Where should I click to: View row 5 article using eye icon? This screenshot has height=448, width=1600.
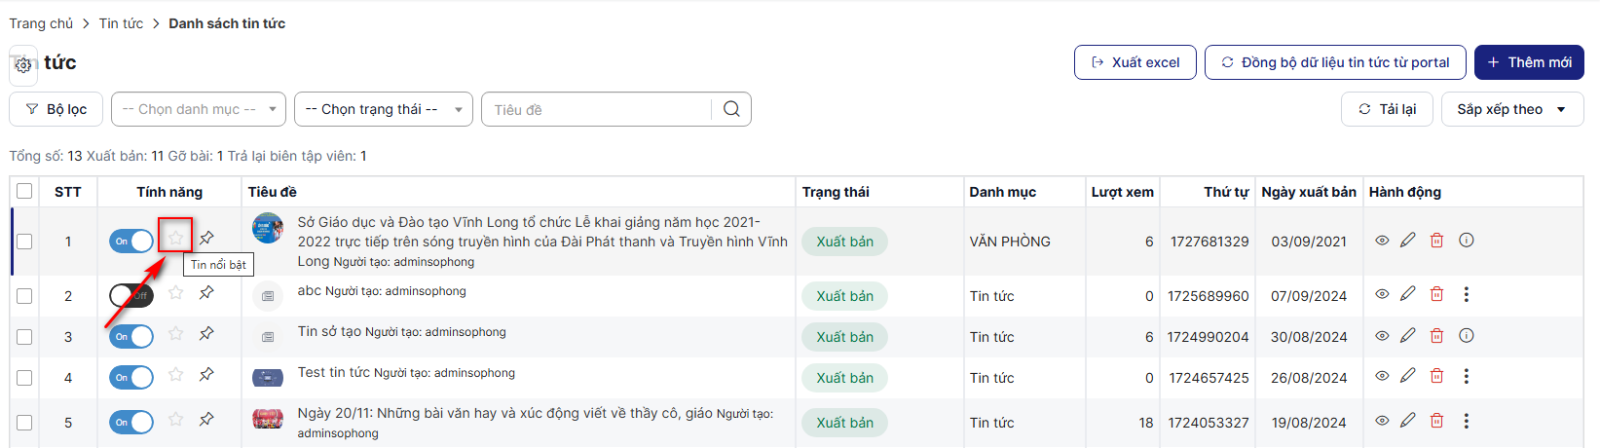click(1382, 421)
